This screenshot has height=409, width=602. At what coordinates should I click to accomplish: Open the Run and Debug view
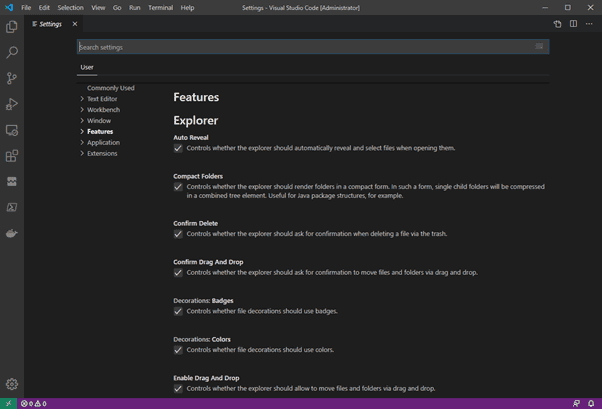[12, 104]
